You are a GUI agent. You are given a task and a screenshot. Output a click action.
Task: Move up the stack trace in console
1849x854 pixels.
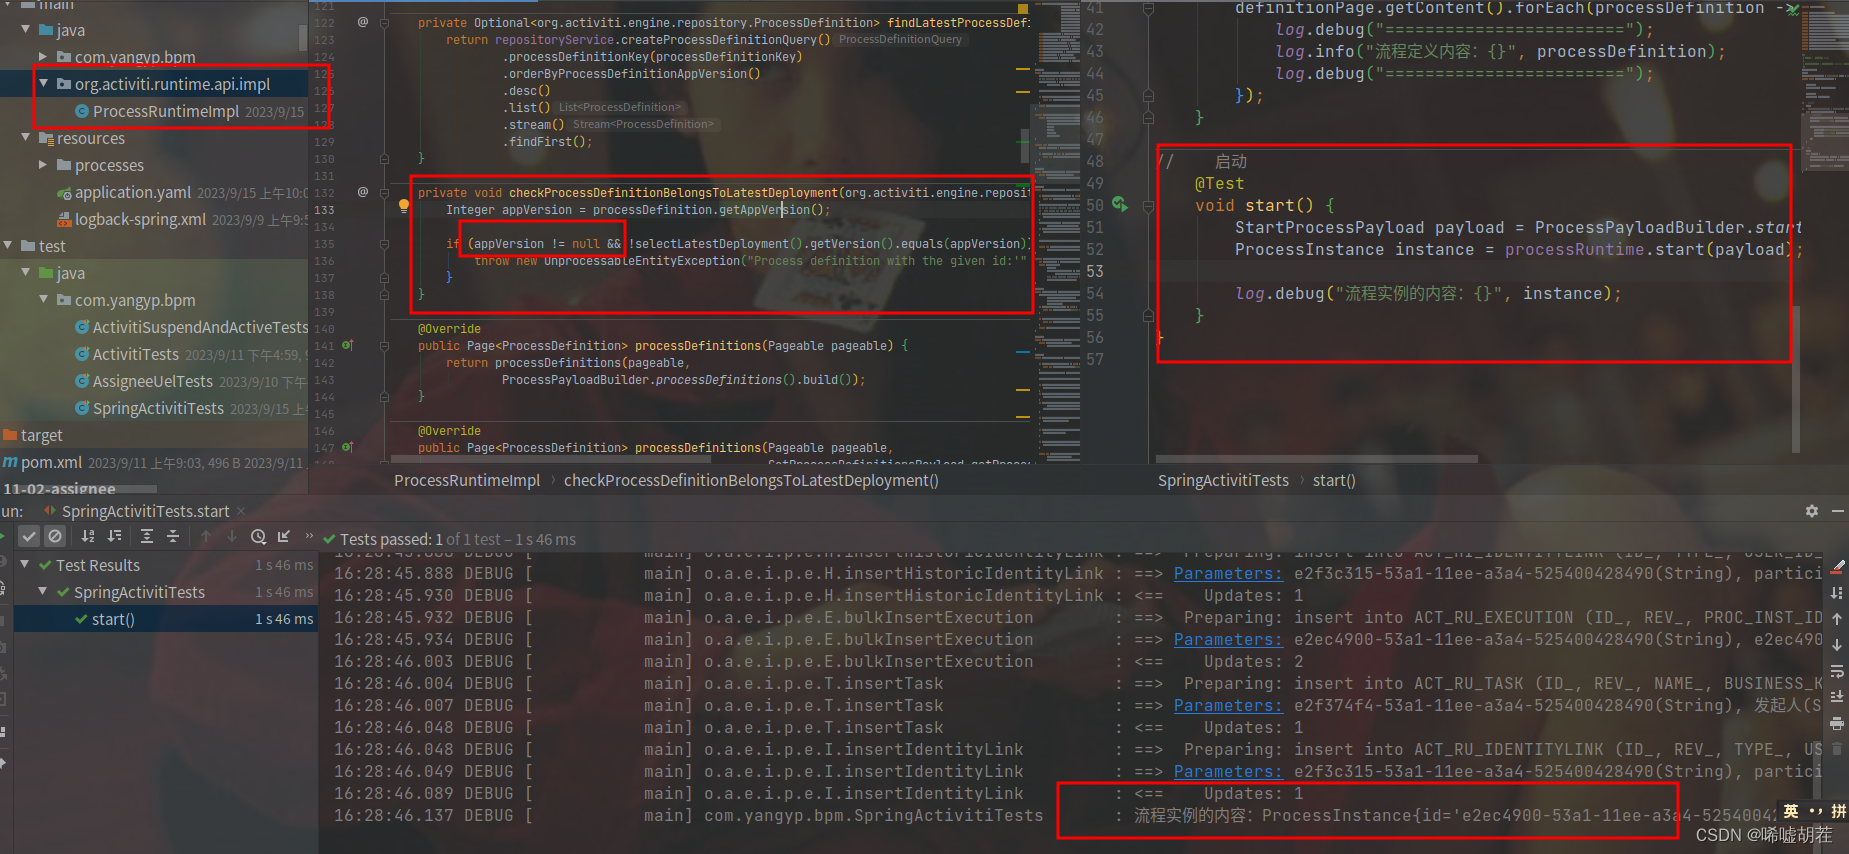[1838, 619]
